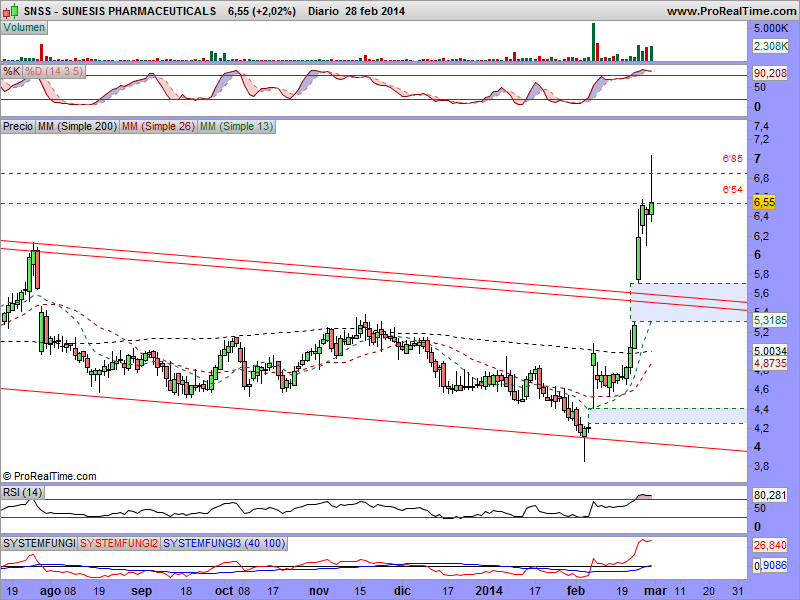The width and height of the screenshot is (800, 600).
Task: Click the red 4,8735 moving average value
Action: click(770, 364)
